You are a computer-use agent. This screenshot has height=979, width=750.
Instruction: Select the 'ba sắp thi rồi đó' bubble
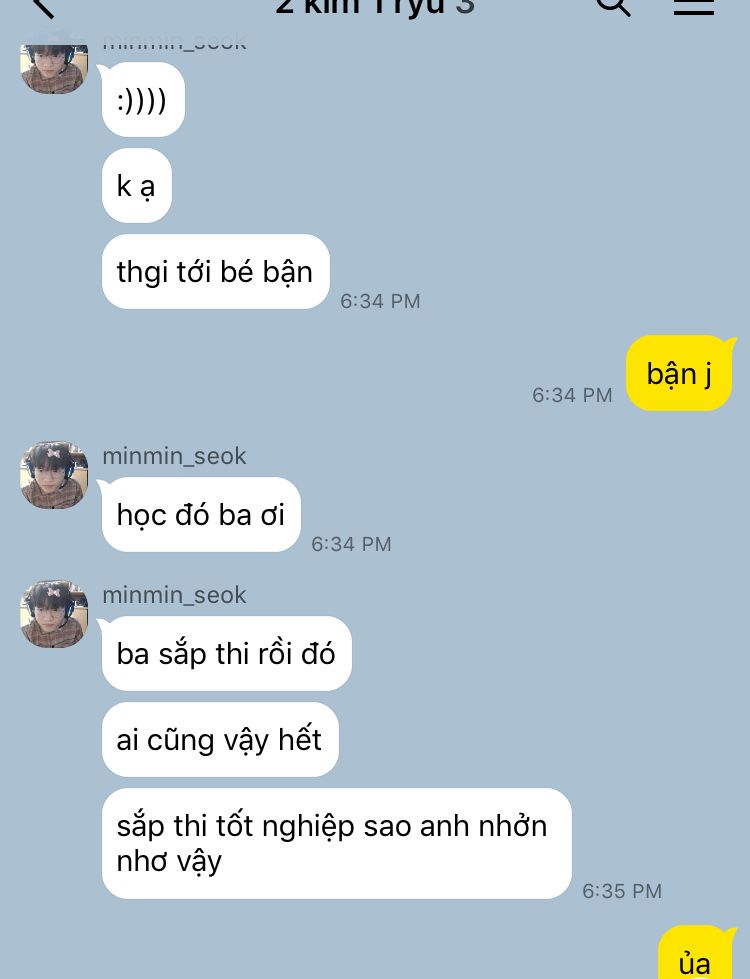227,654
